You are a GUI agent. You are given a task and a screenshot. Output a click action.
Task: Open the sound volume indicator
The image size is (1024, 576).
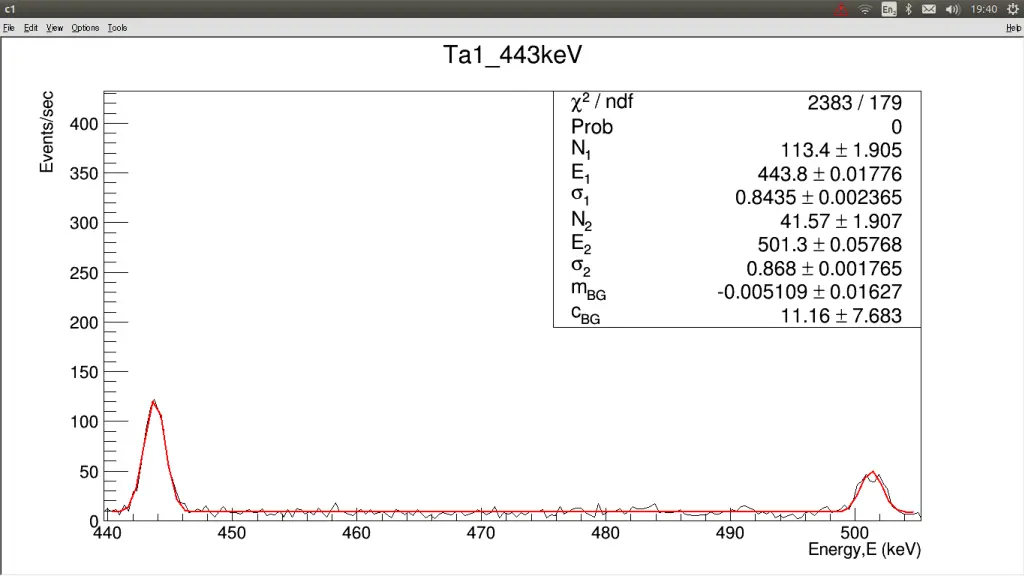952,9
